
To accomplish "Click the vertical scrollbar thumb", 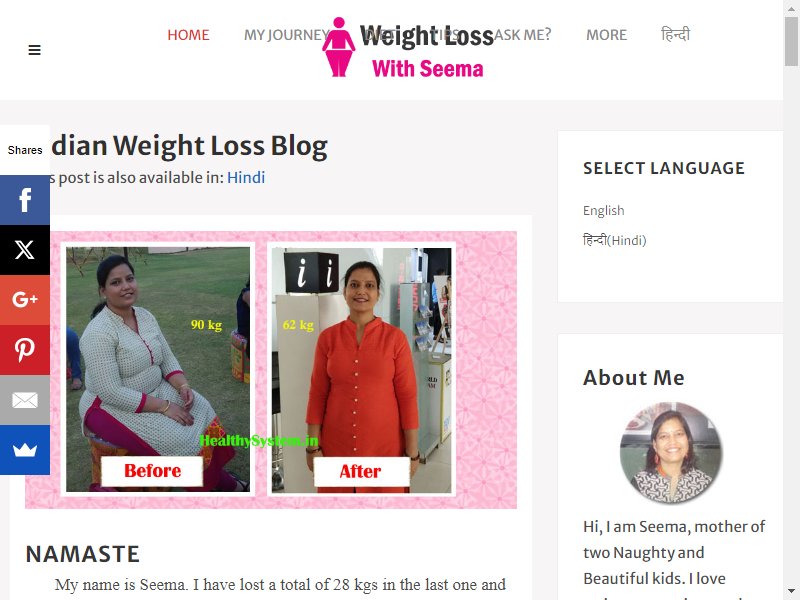I will [x=791, y=41].
